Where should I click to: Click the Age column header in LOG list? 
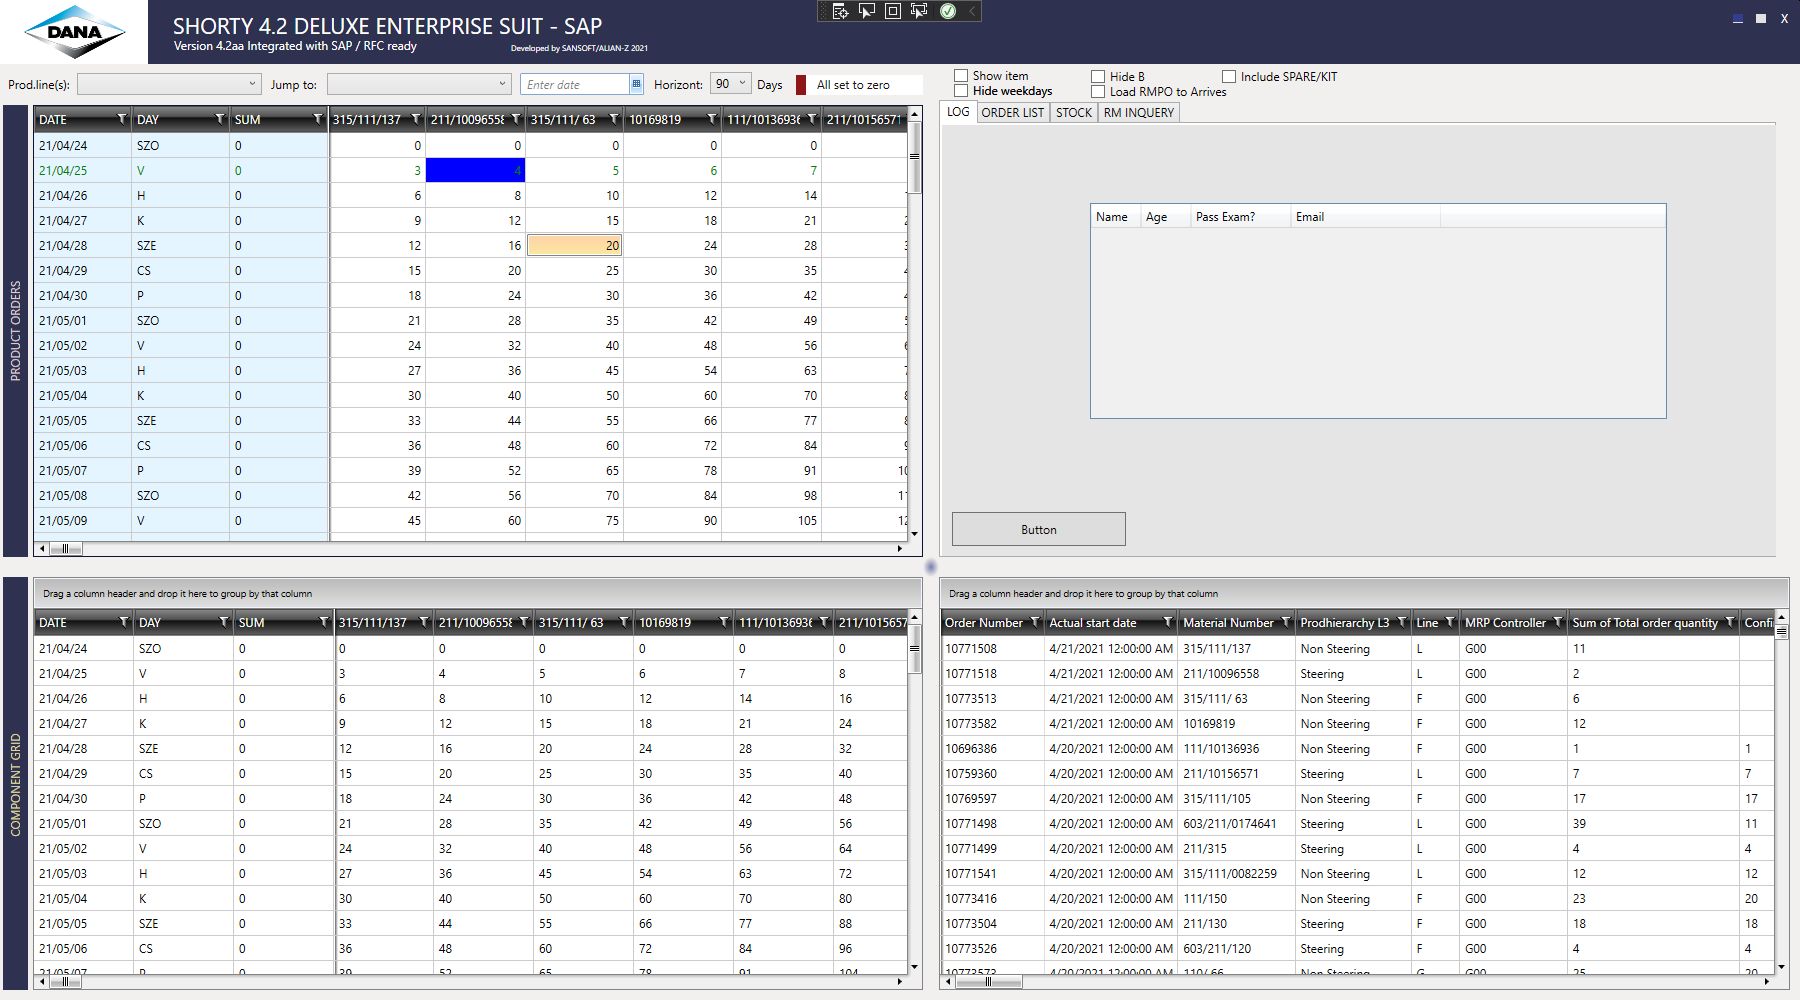click(x=1165, y=217)
